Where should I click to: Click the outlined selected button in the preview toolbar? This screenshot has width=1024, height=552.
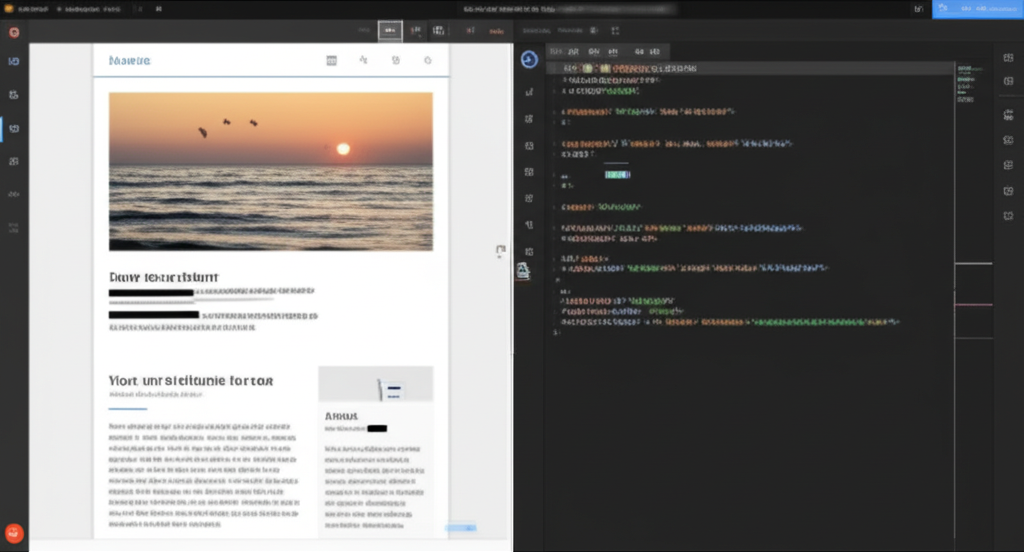390,31
